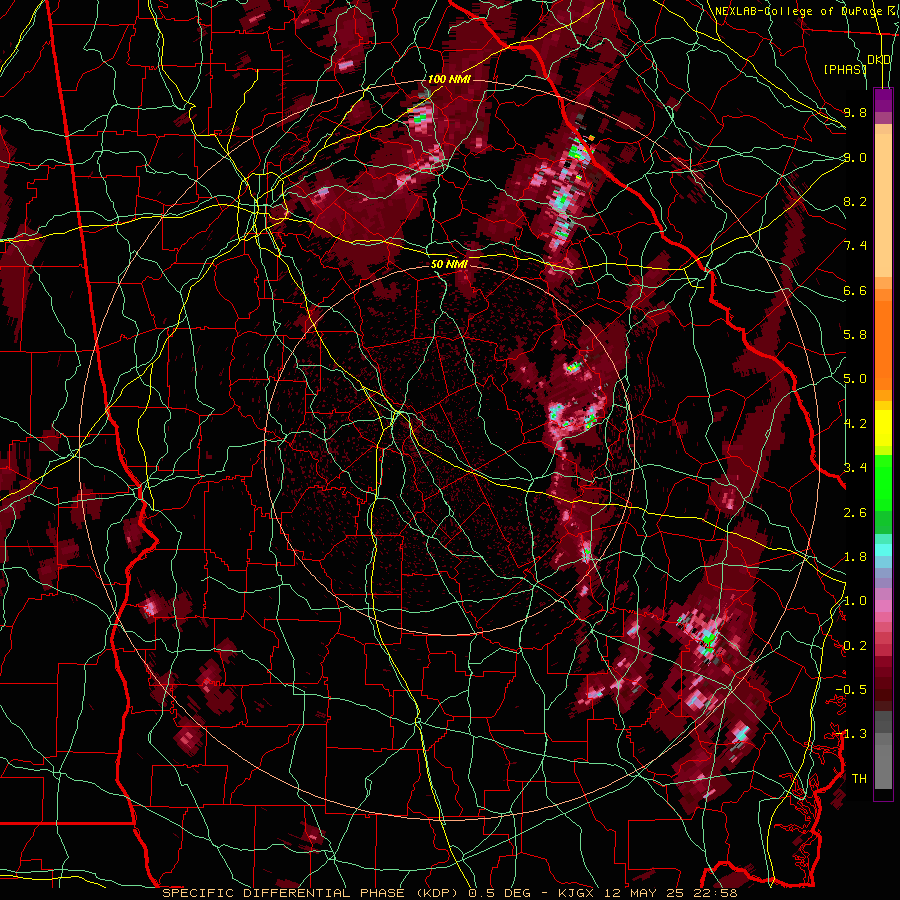Click the 7.4 value on the color scale

pyautogui.click(x=855, y=246)
